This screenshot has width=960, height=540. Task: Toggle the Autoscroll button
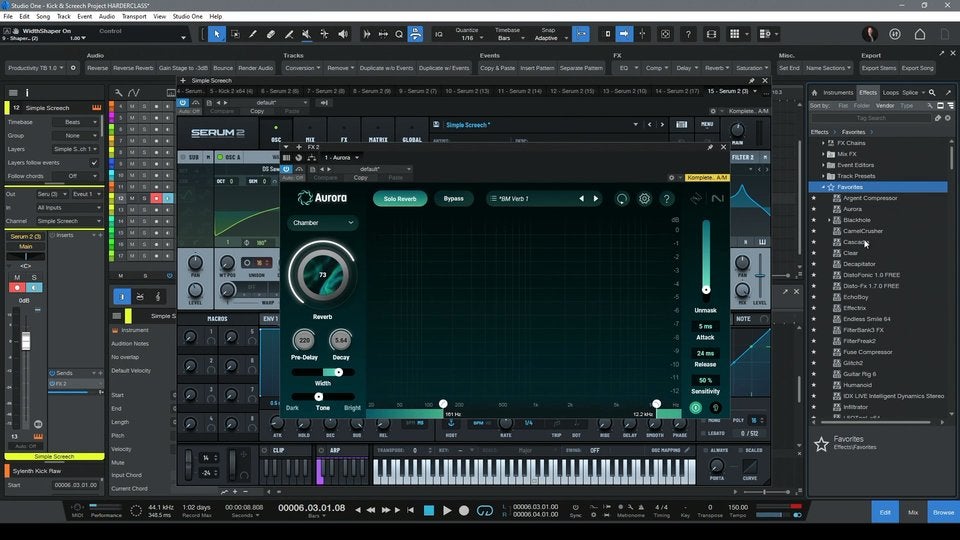(x=624, y=34)
